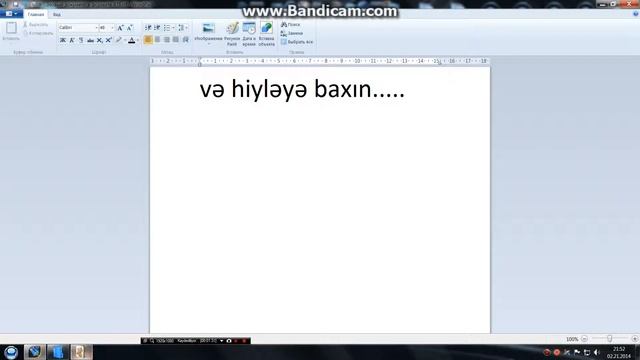Click the zoom in plus button
The width and height of the screenshot is (640, 360).
(x=634, y=339)
